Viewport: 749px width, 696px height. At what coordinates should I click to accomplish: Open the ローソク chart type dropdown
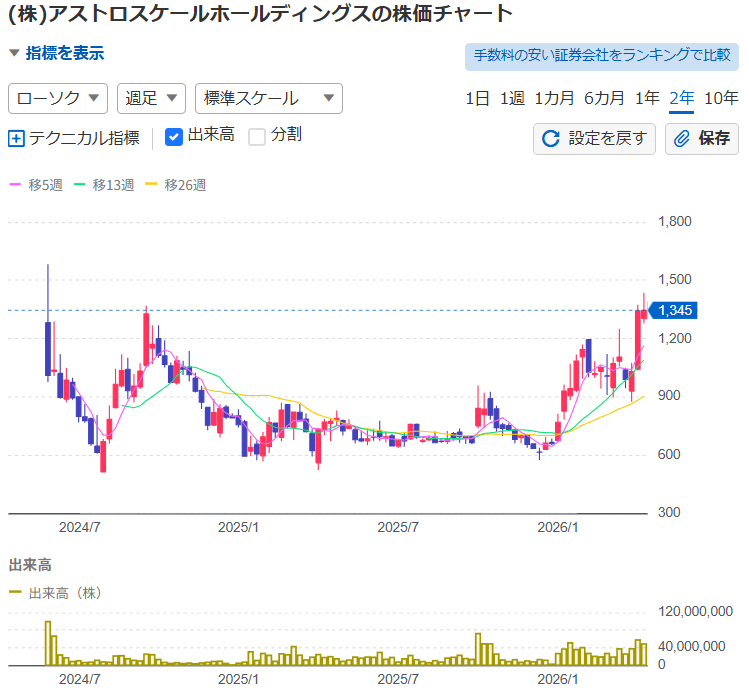(58, 98)
